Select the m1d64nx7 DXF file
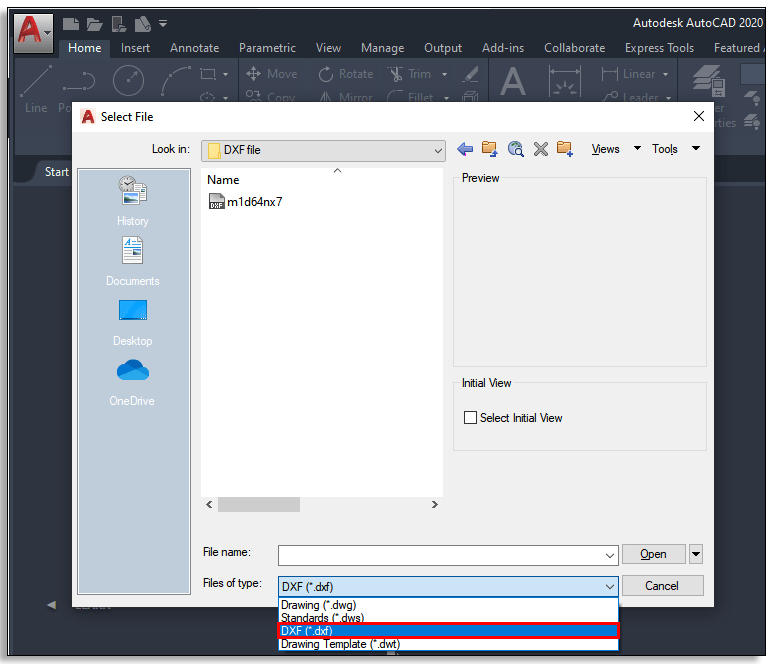 click(x=246, y=202)
